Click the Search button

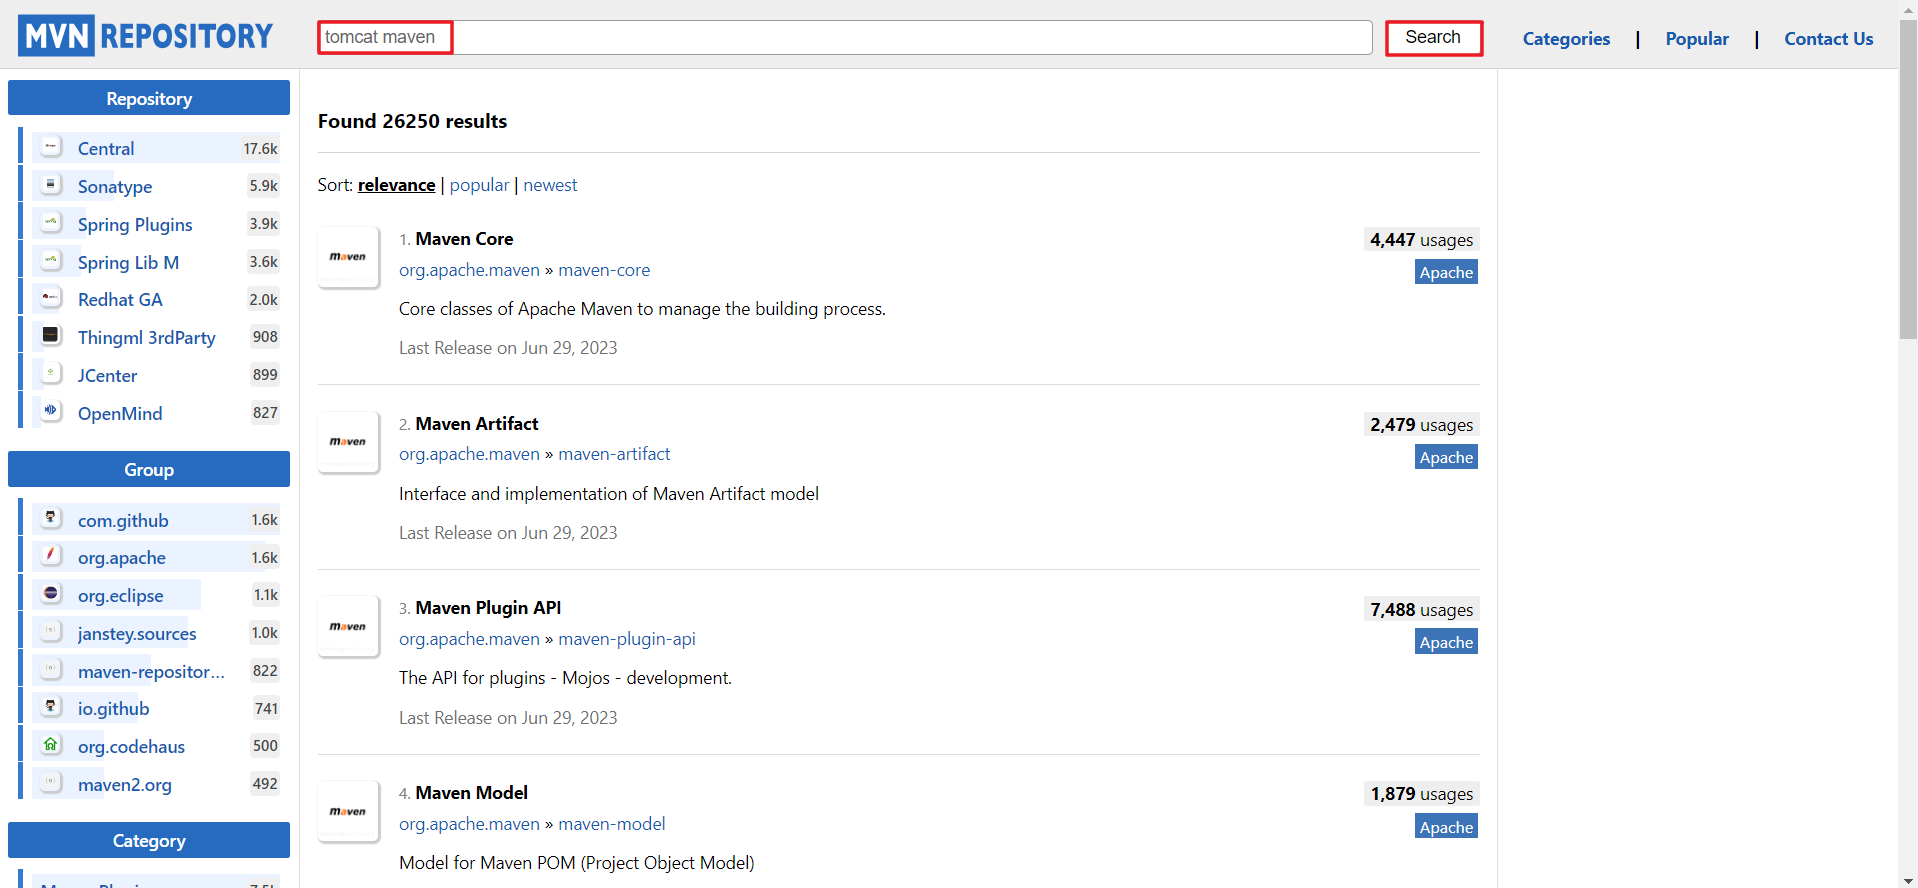[1433, 38]
